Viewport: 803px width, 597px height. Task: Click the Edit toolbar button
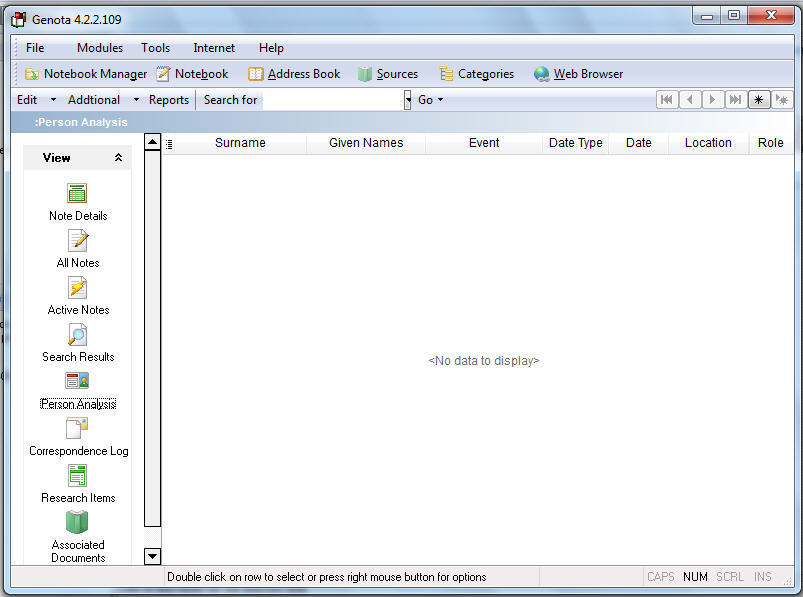click(x=27, y=100)
